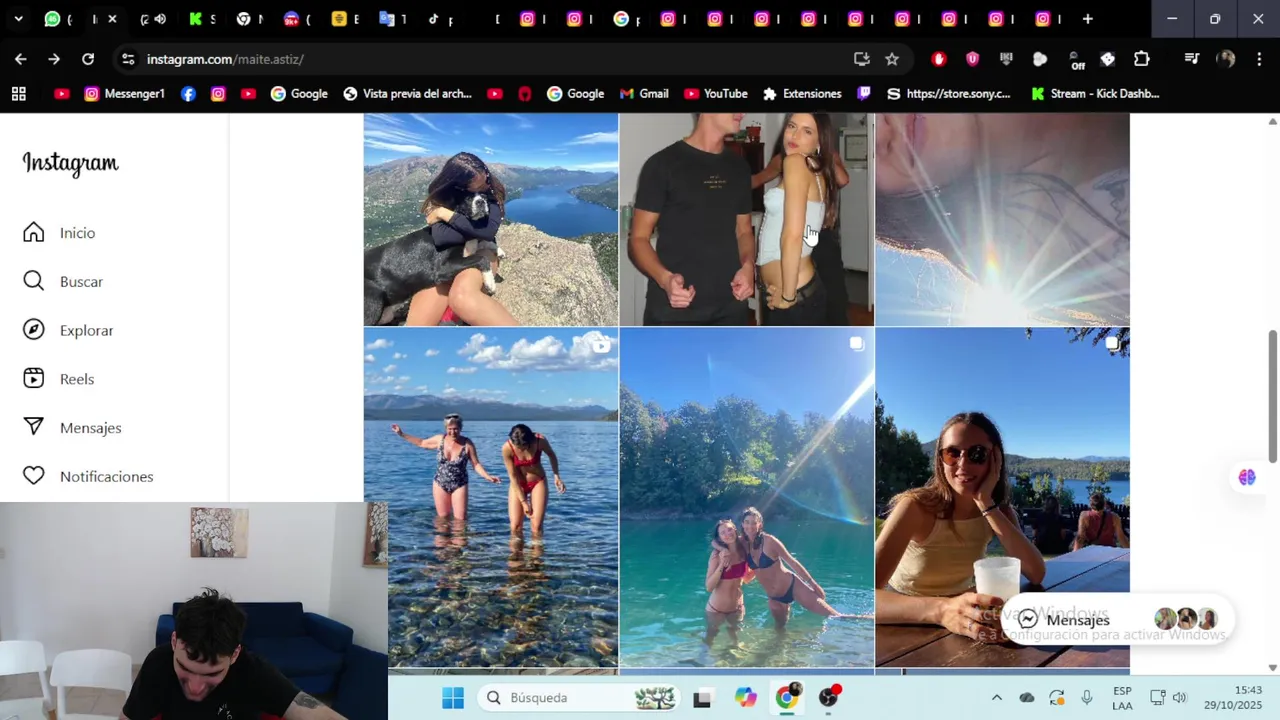Open Stream - Kick Dashb... bookmark

tap(1095, 94)
